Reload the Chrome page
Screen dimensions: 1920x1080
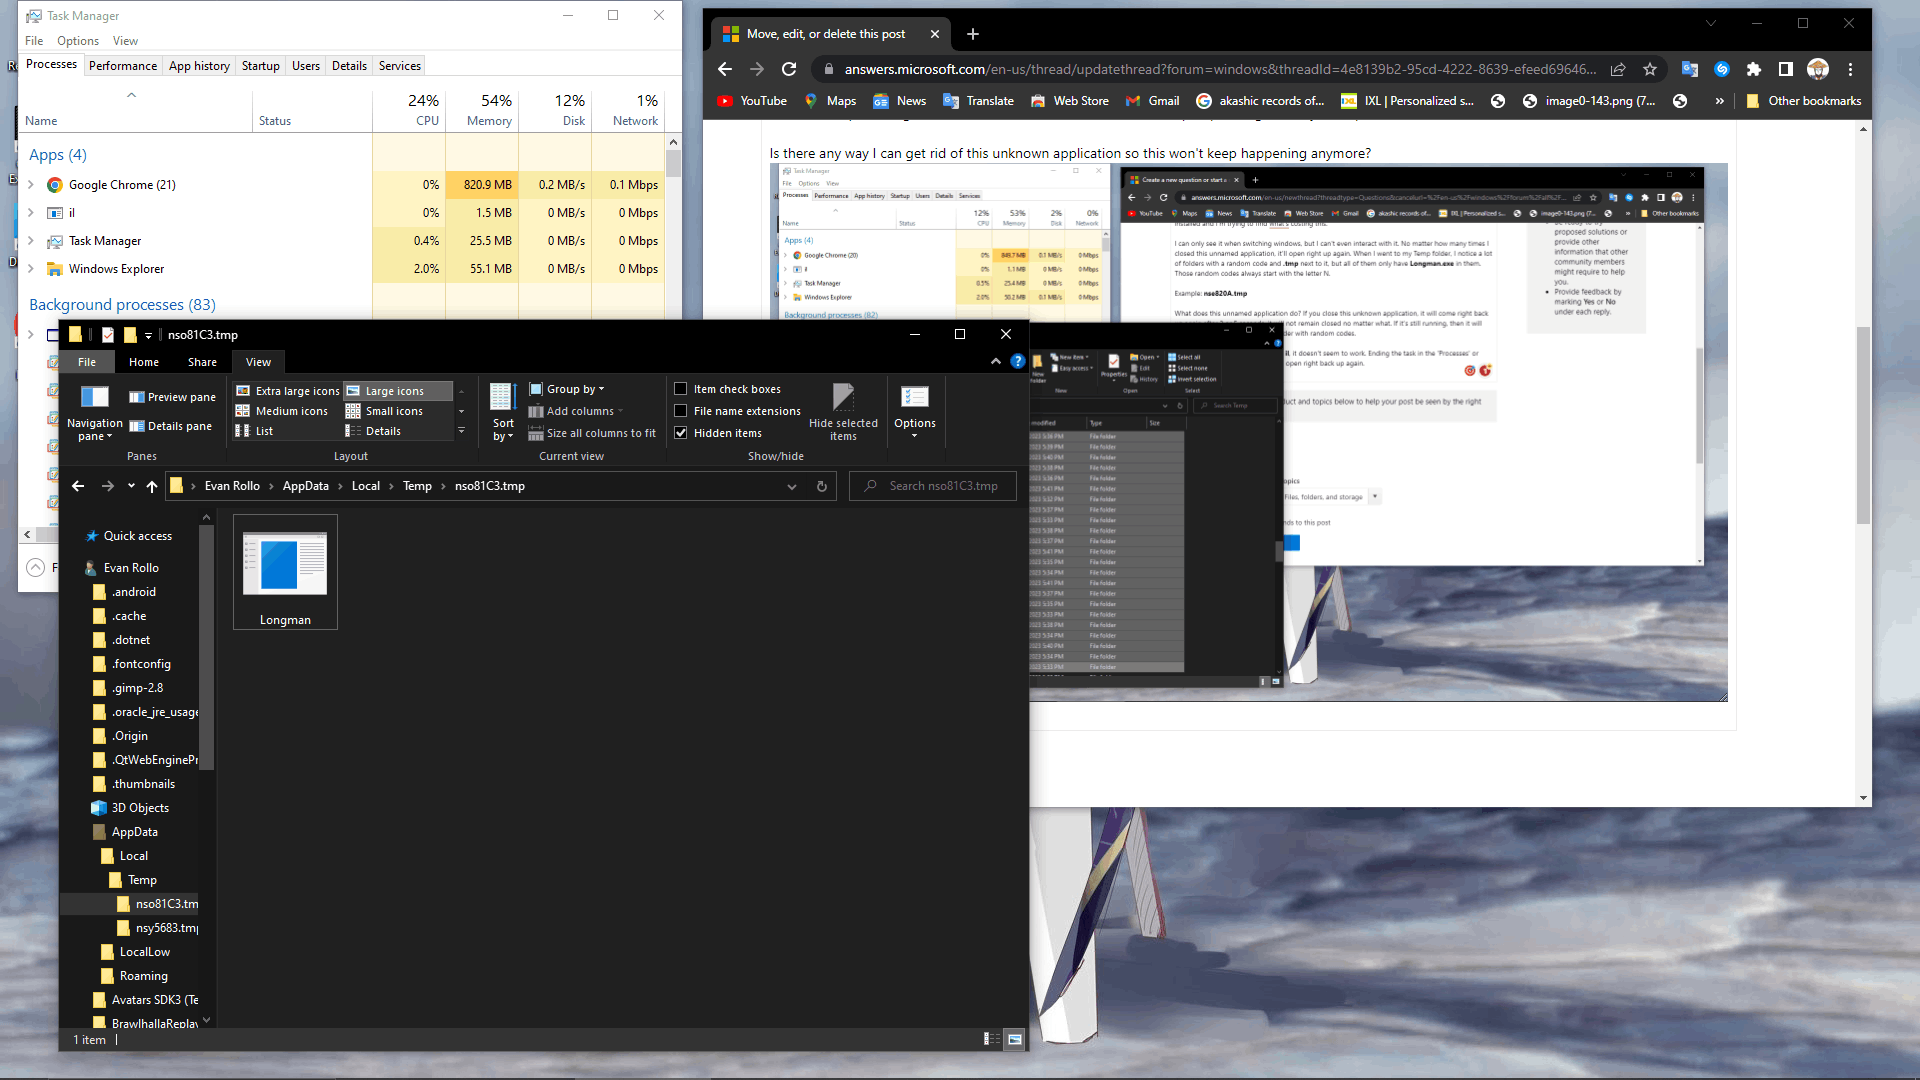tap(789, 69)
